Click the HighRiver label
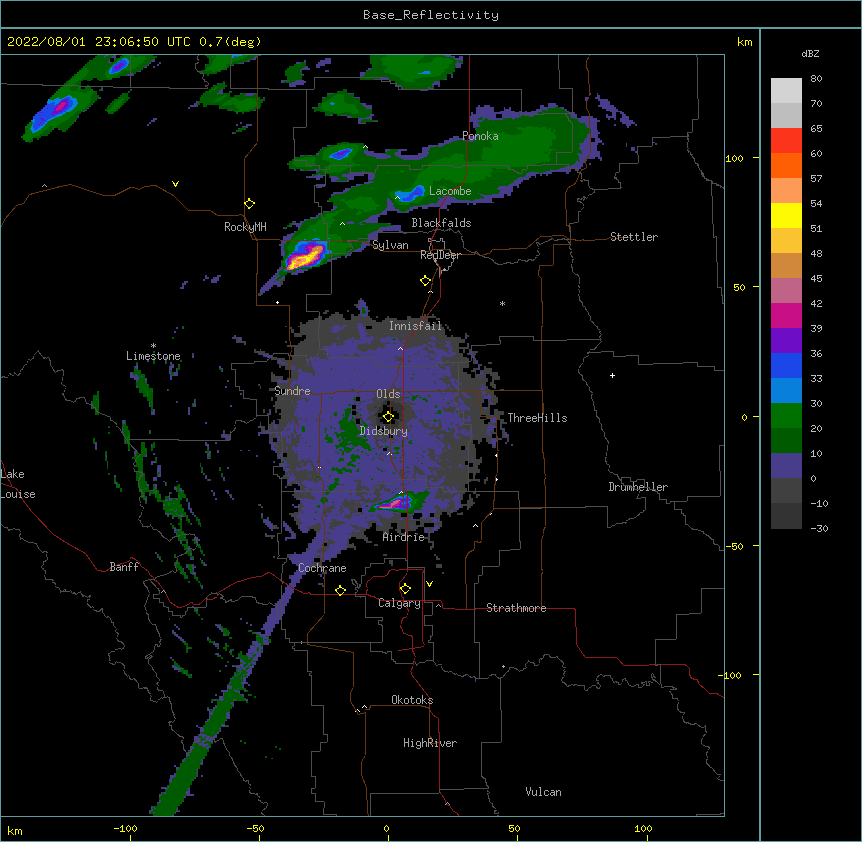The image size is (862, 842). [x=430, y=743]
